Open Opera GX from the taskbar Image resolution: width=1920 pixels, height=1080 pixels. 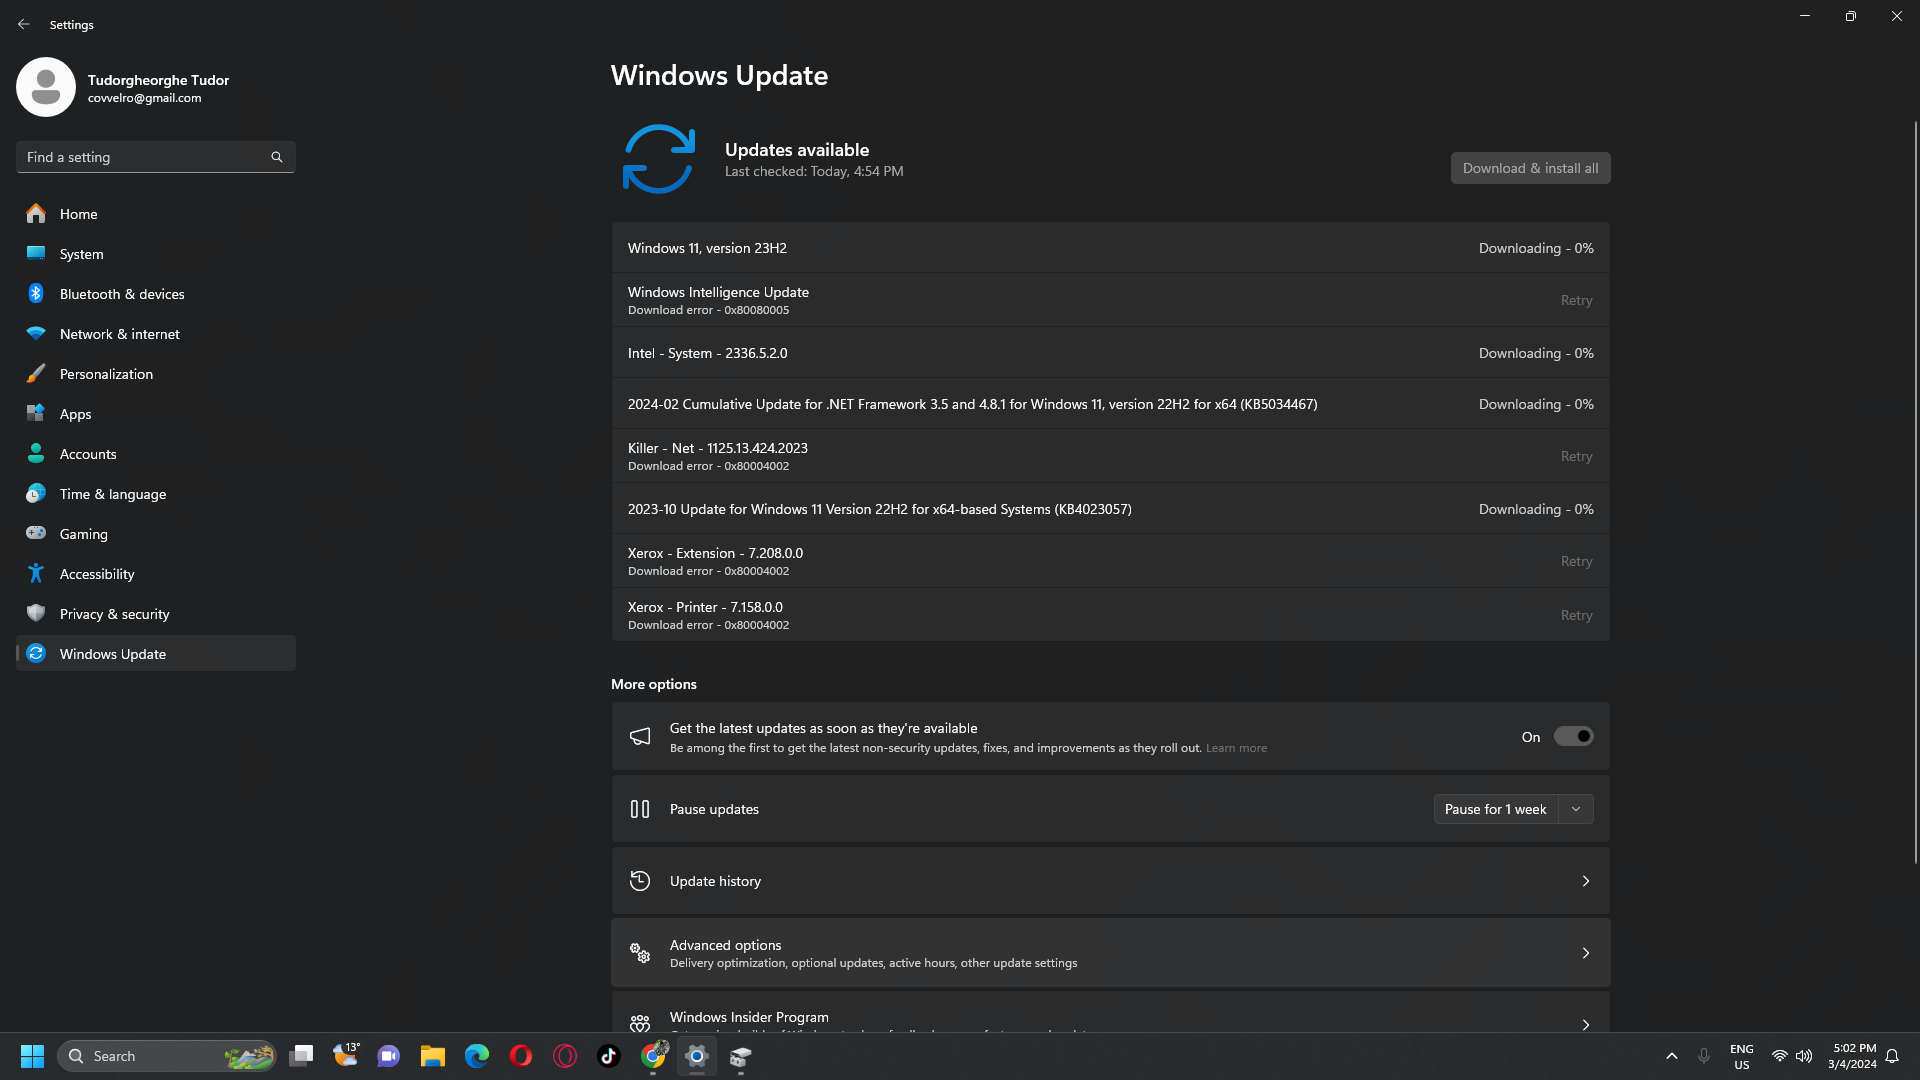pyautogui.click(x=565, y=1056)
